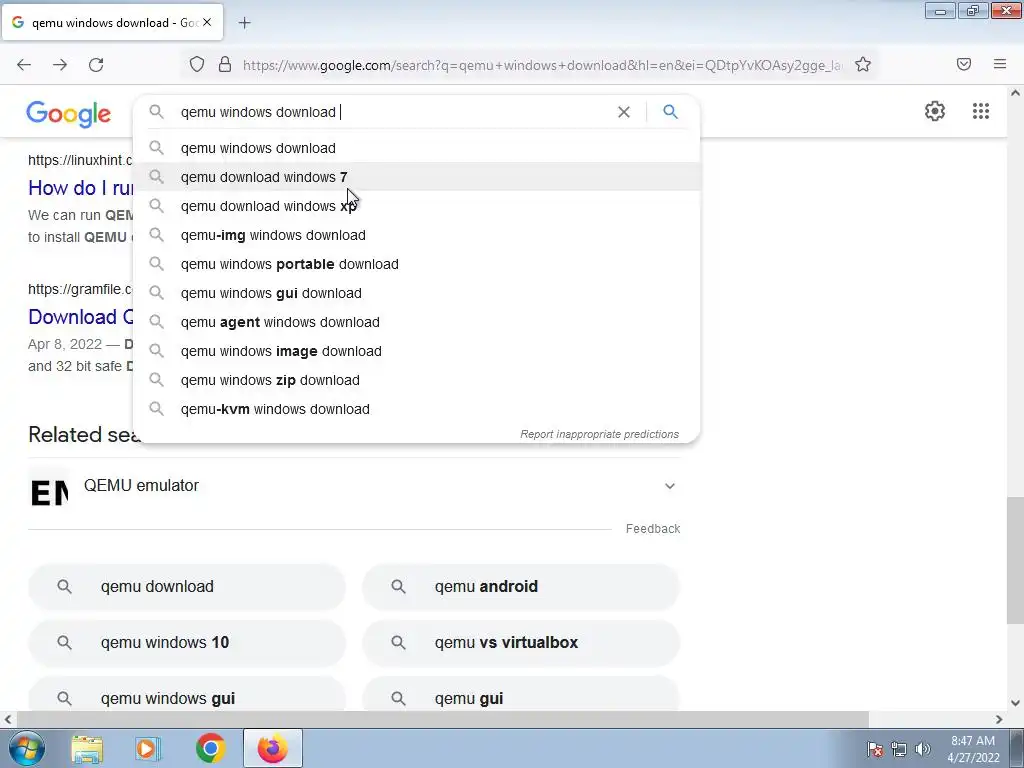Click the Firefox address bar URL

pyautogui.click(x=542, y=65)
